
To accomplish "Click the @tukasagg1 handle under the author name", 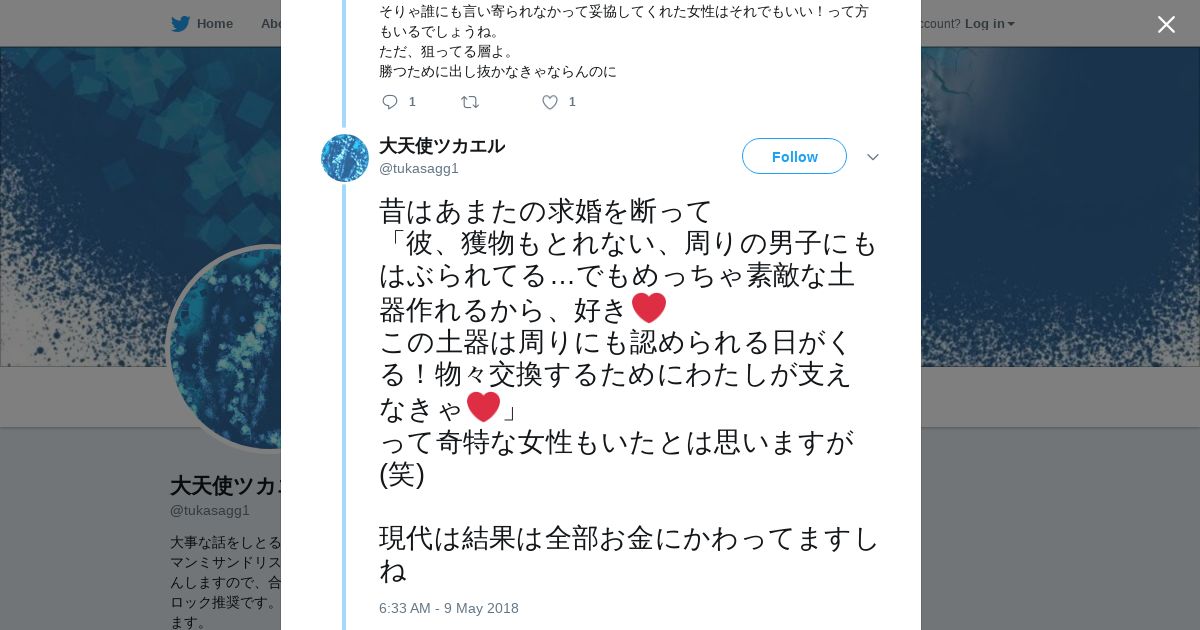I will pyautogui.click(x=419, y=168).
